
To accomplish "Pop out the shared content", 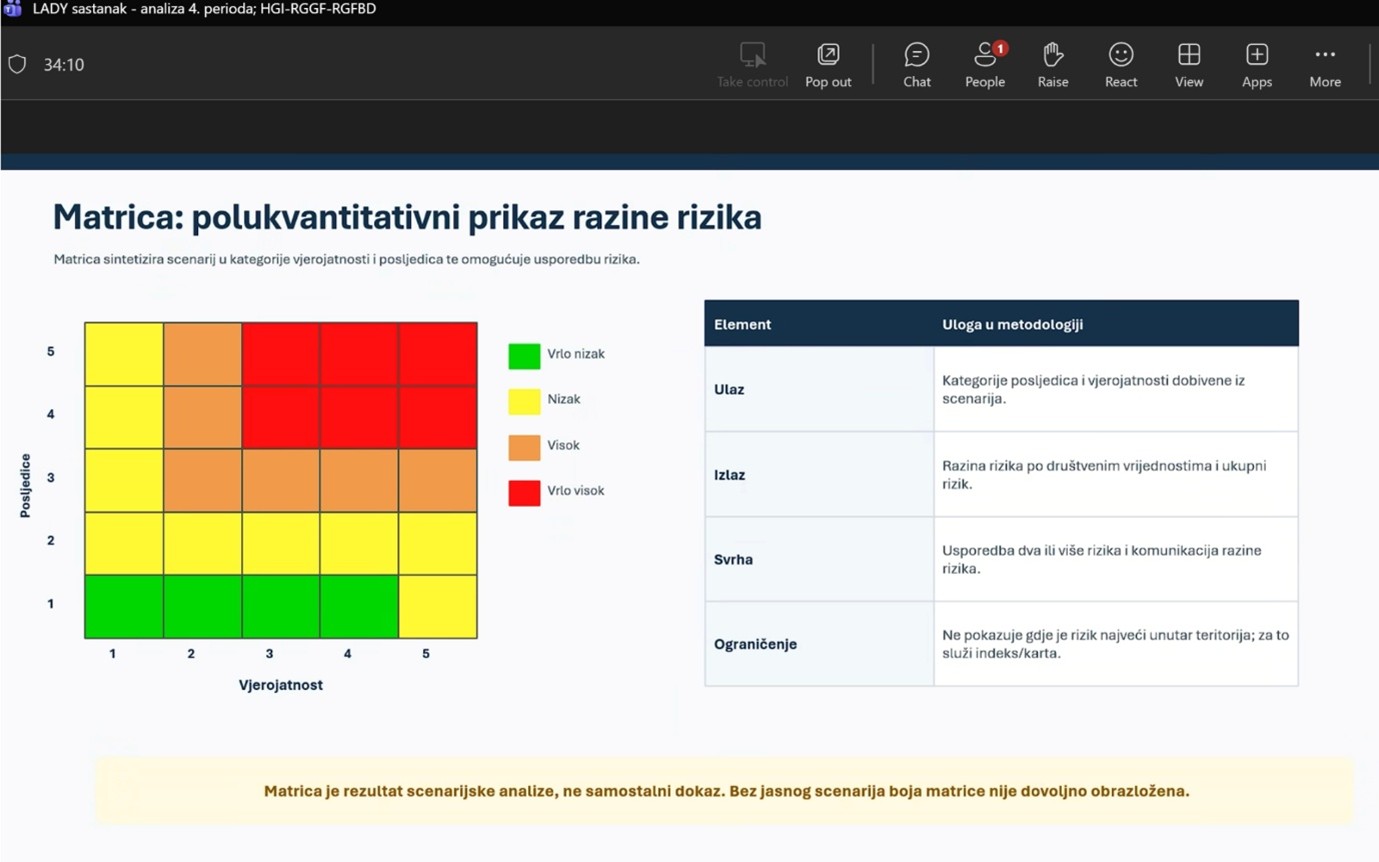I will [828, 65].
